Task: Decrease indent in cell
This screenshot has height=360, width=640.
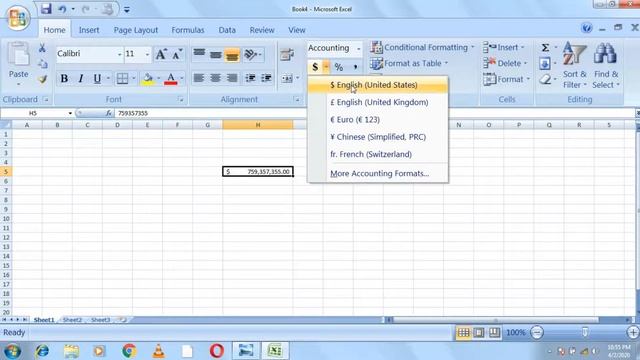Action: (250, 78)
